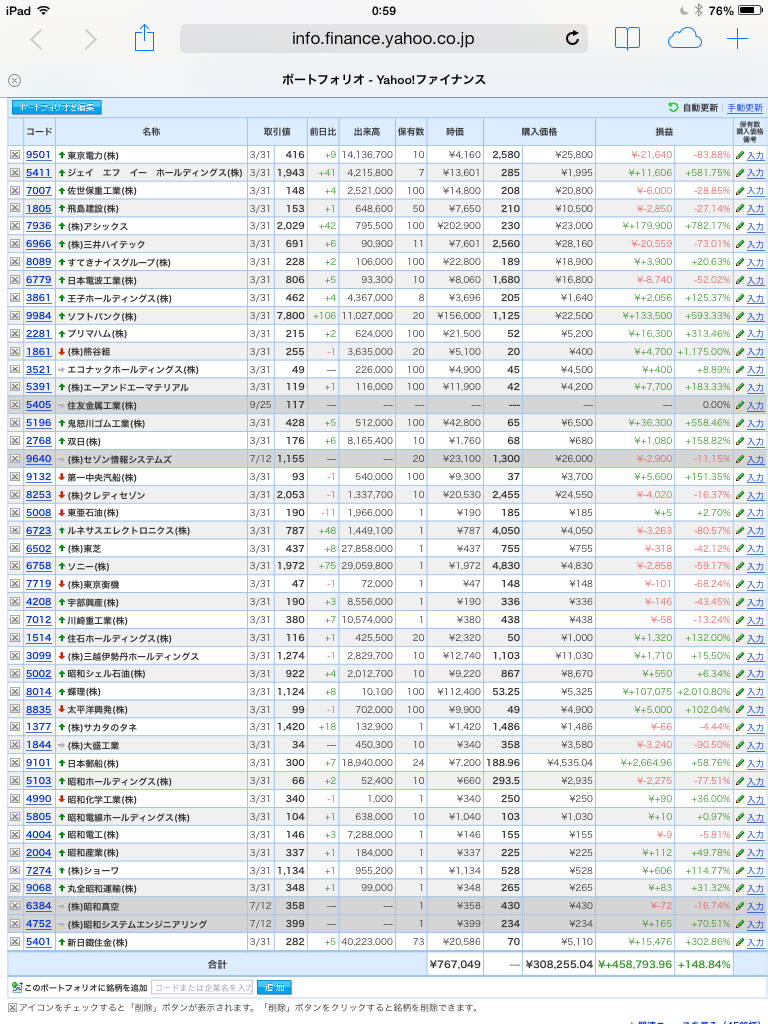Click the total profit +458,793.96 value
768x1024 pixels.
click(635, 964)
